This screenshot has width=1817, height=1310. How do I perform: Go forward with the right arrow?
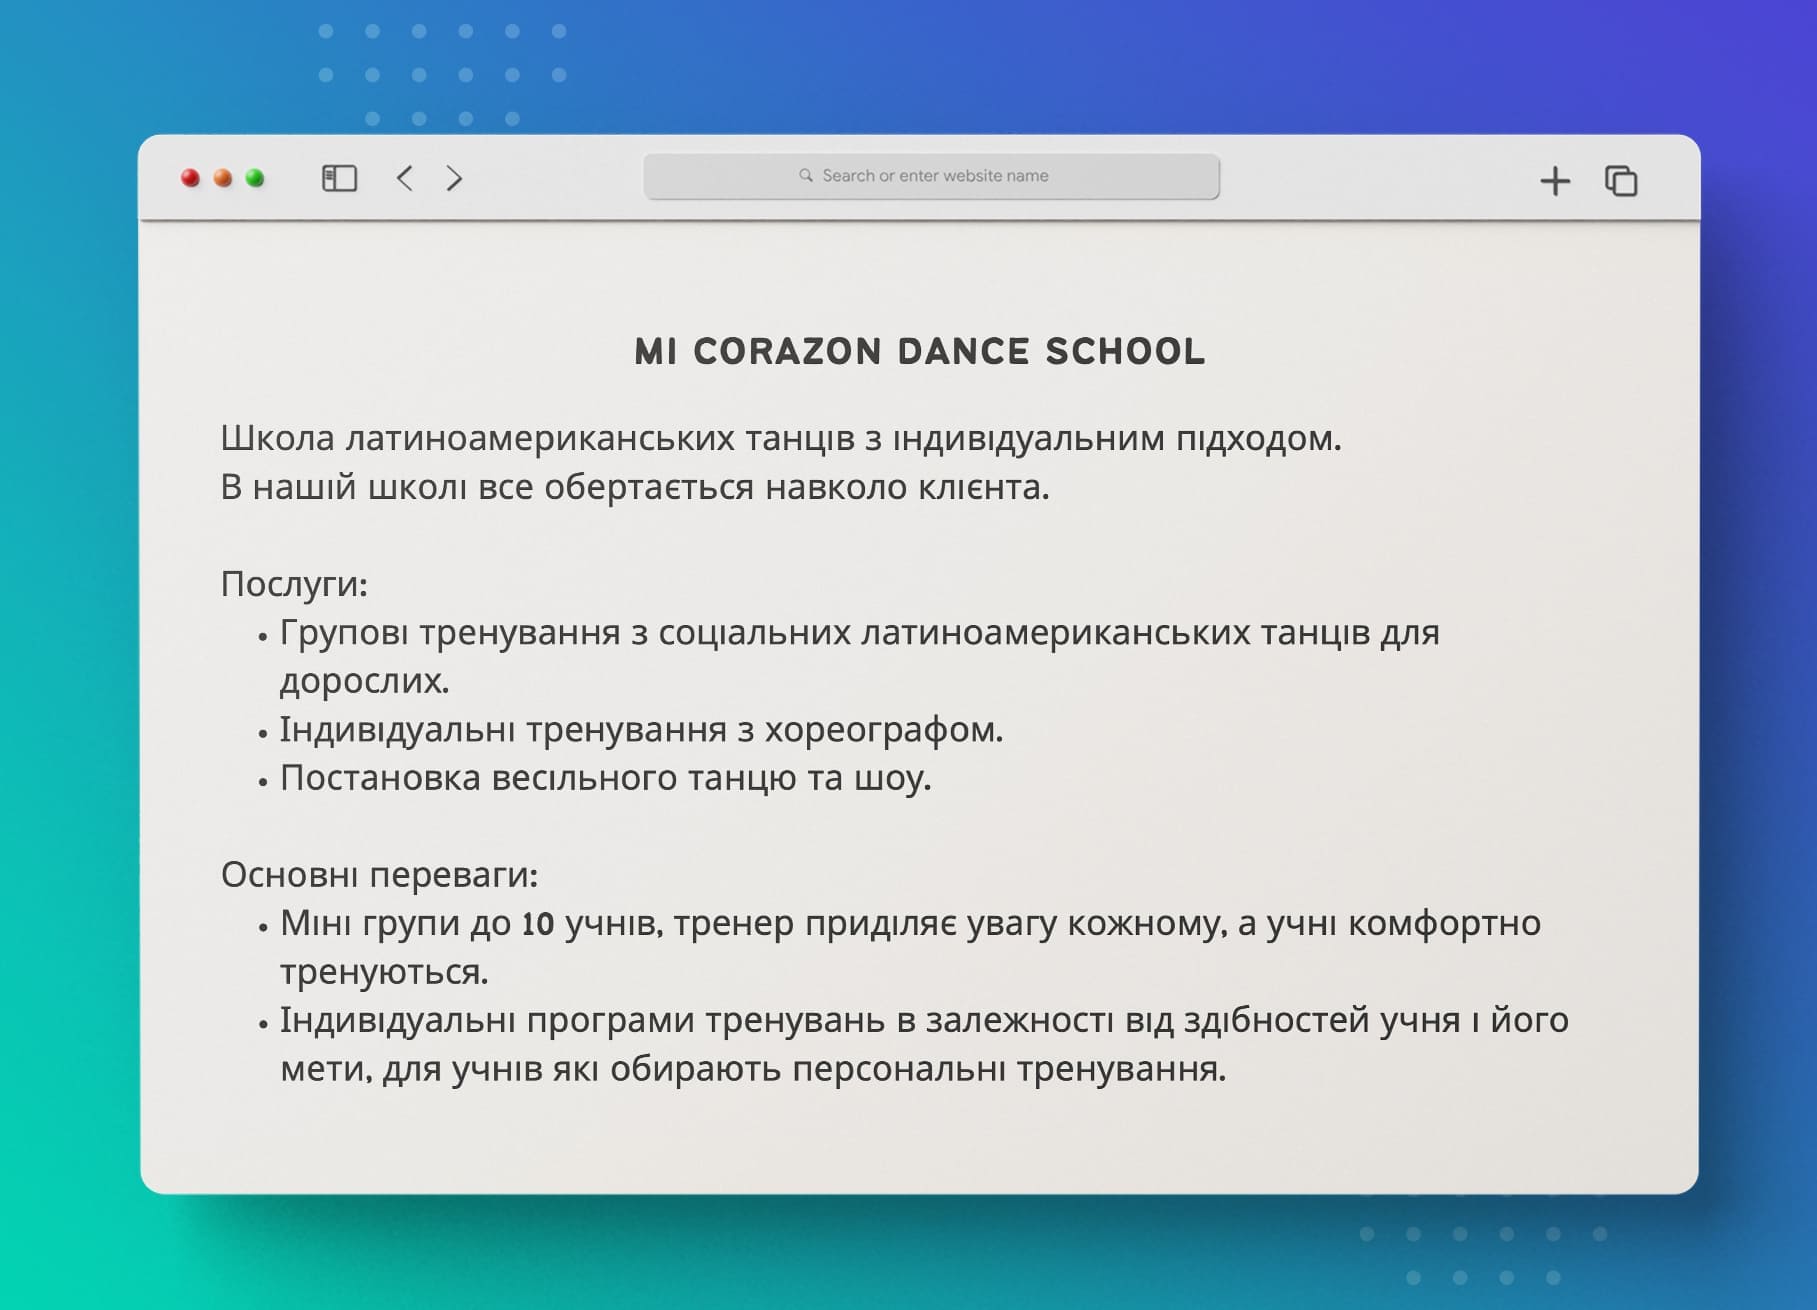(454, 178)
